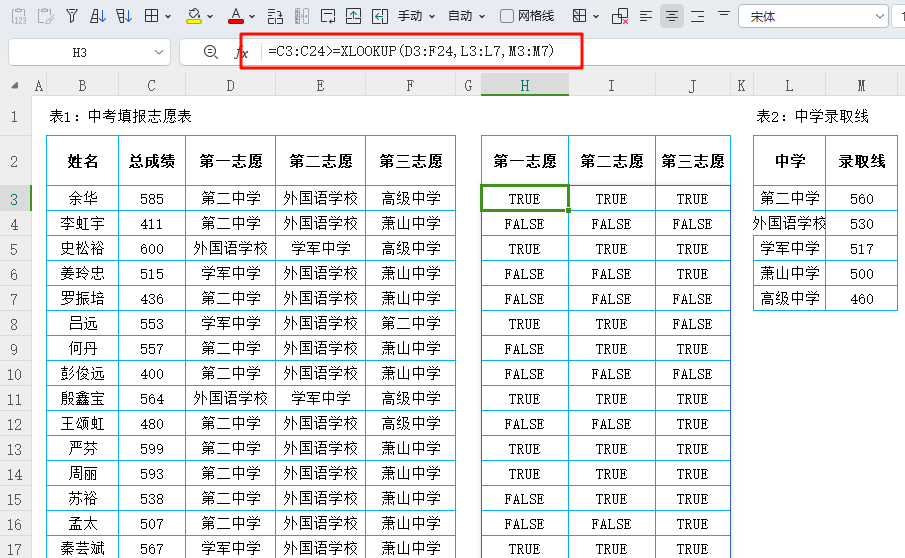Select the admission line cell 530
The height and width of the screenshot is (558, 905).
pos(862,223)
